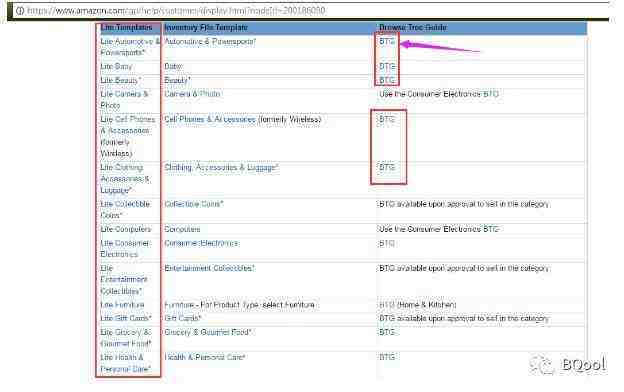This screenshot has width=624, height=392.
Task: Open Lite Furniture template link
Action: (x=123, y=305)
